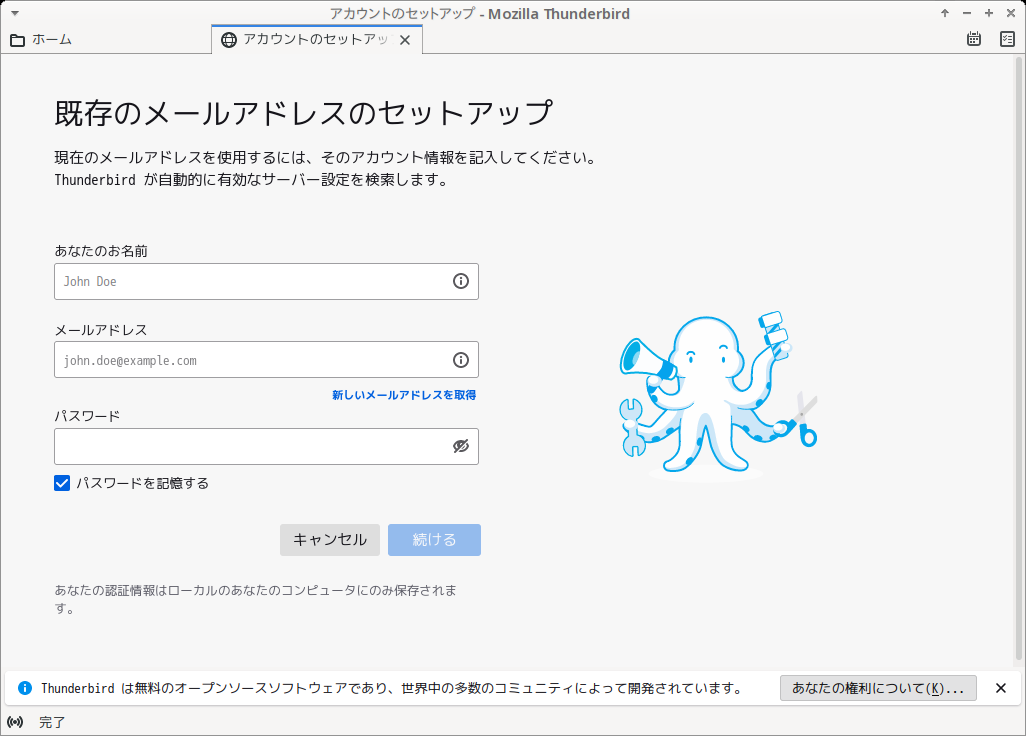Minimize the Thunderbird window
The image size is (1026, 736).
pyautogui.click(x=967, y=13)
